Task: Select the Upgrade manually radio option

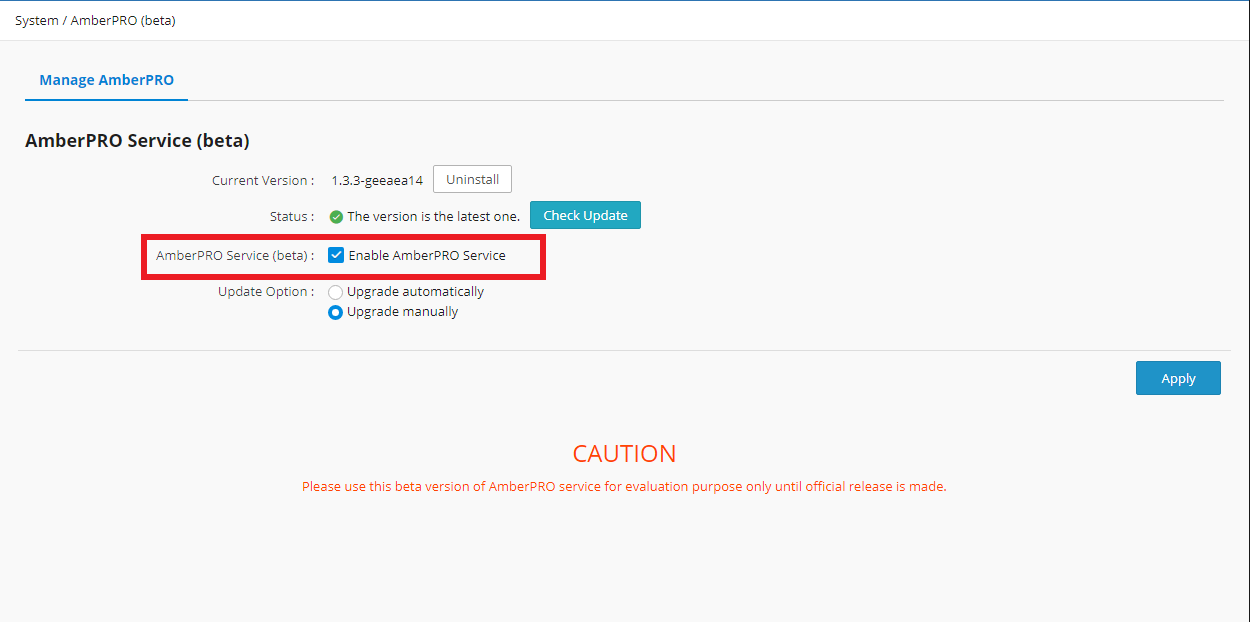Action: pos(336,312)
